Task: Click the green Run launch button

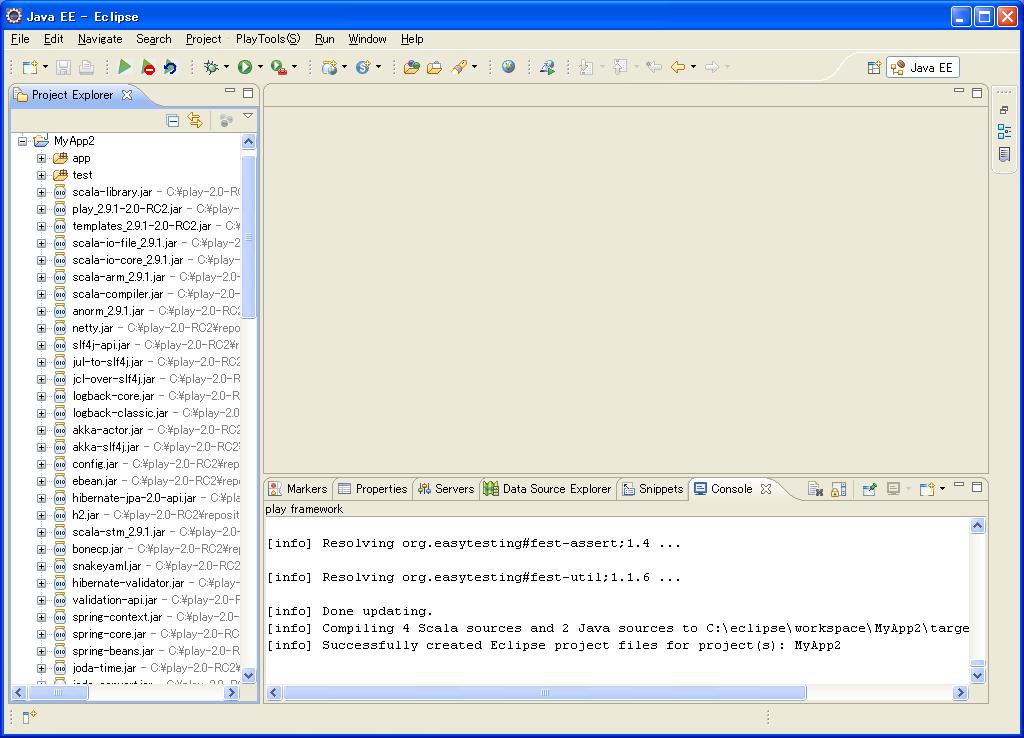Action: point(245,67)
